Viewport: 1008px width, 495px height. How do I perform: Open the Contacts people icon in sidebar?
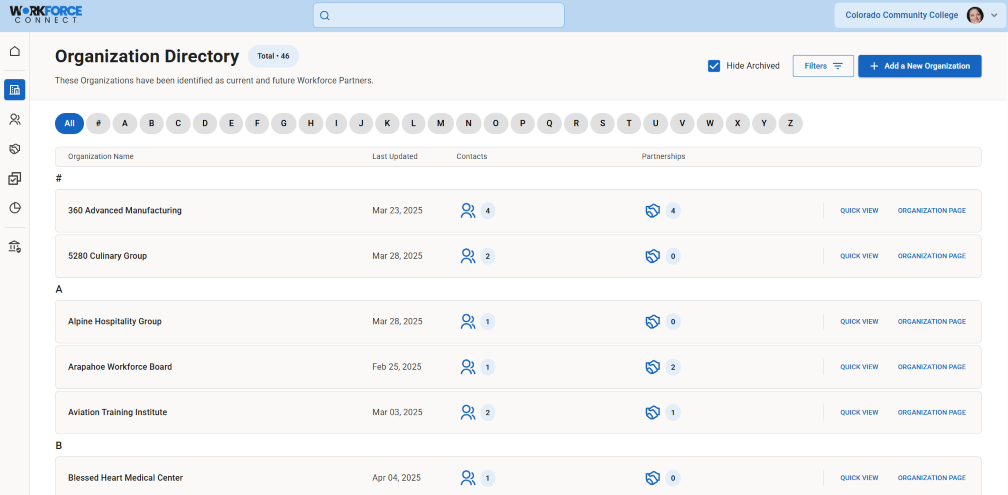[15, 119]
